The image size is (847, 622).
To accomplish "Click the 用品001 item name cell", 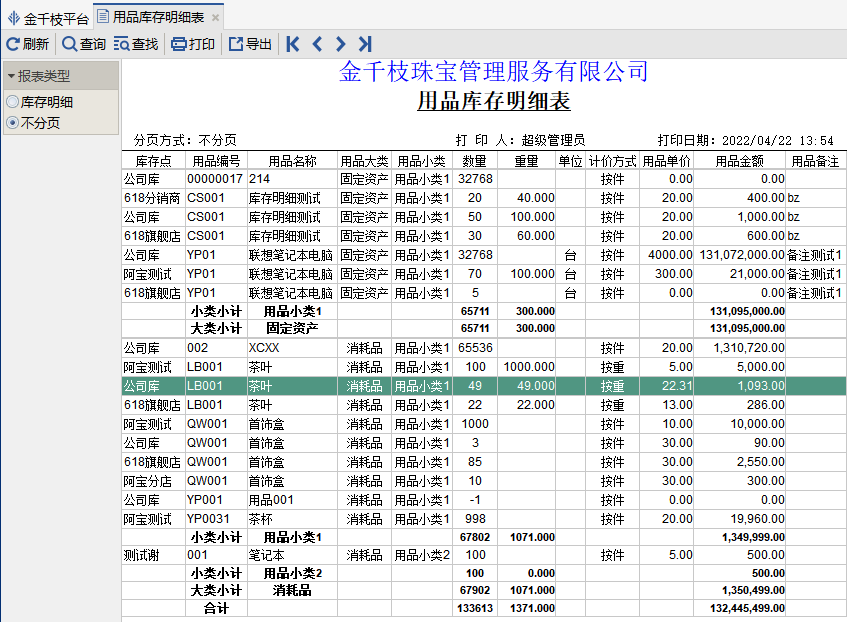I will pyautogui.click(x=292, y=500).
